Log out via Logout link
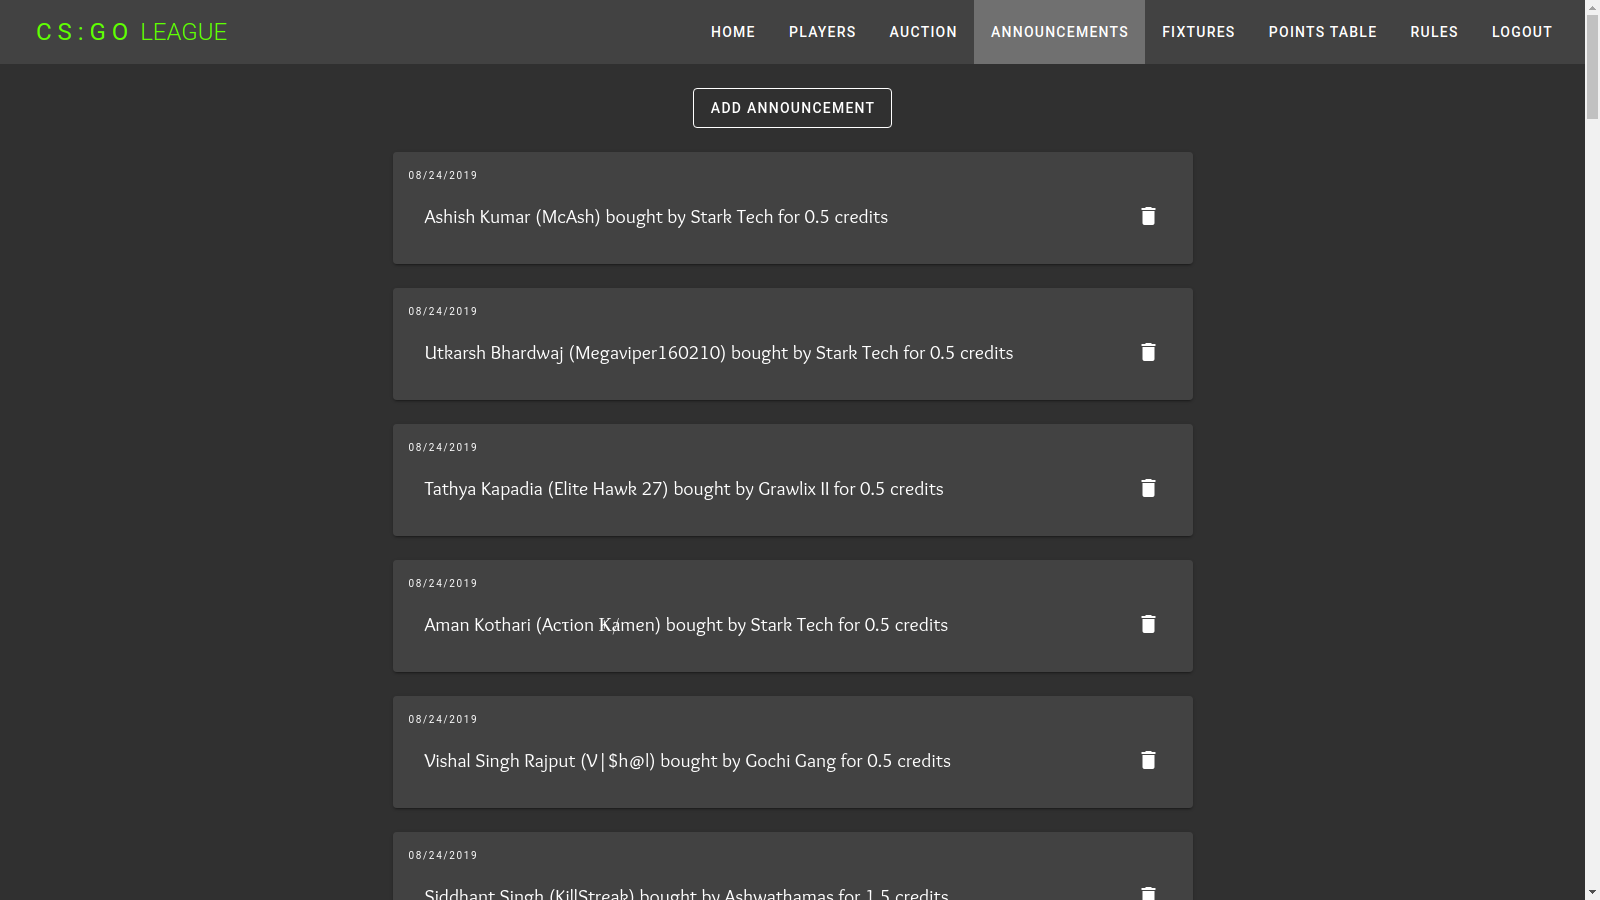 [x=1522, y=32]
